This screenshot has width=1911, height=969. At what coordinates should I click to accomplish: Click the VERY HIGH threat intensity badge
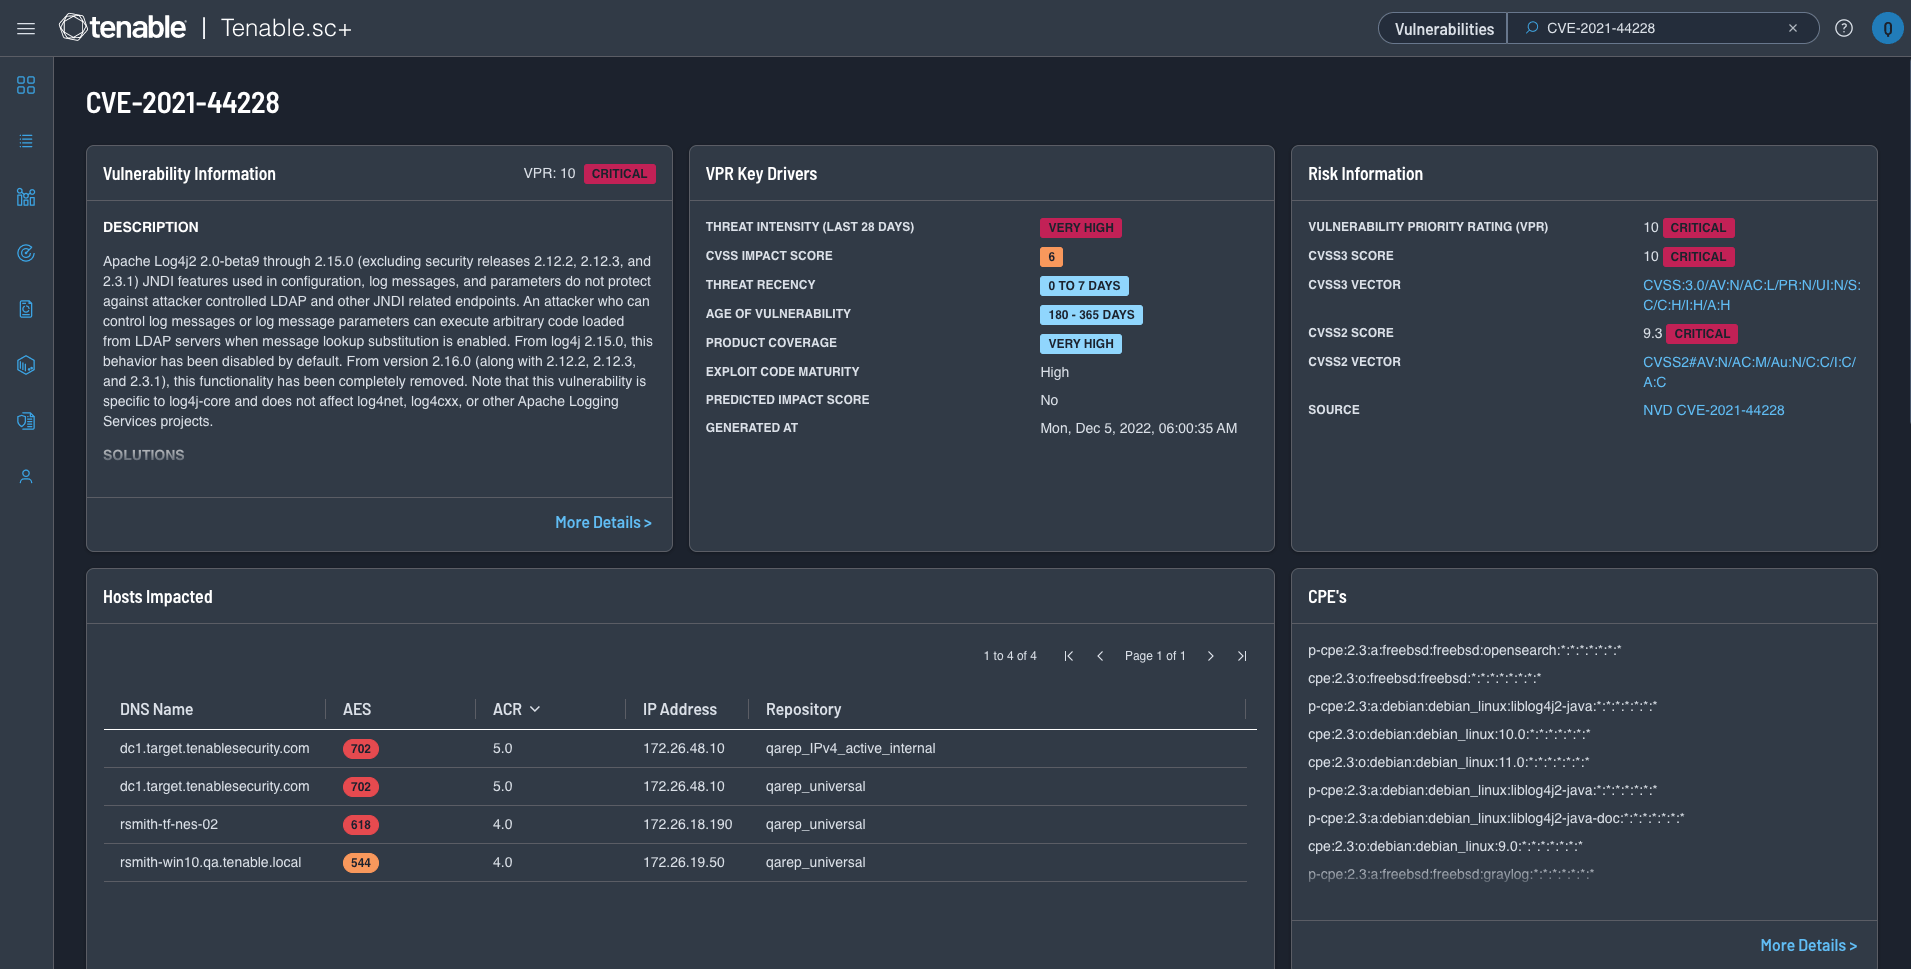tap(1080, 227)
